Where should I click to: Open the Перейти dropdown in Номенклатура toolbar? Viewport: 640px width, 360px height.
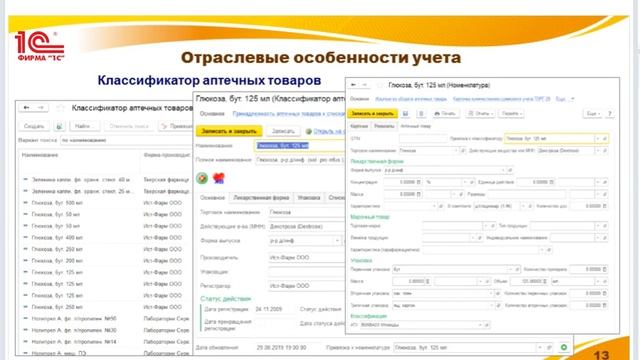[x=511, y=113]
